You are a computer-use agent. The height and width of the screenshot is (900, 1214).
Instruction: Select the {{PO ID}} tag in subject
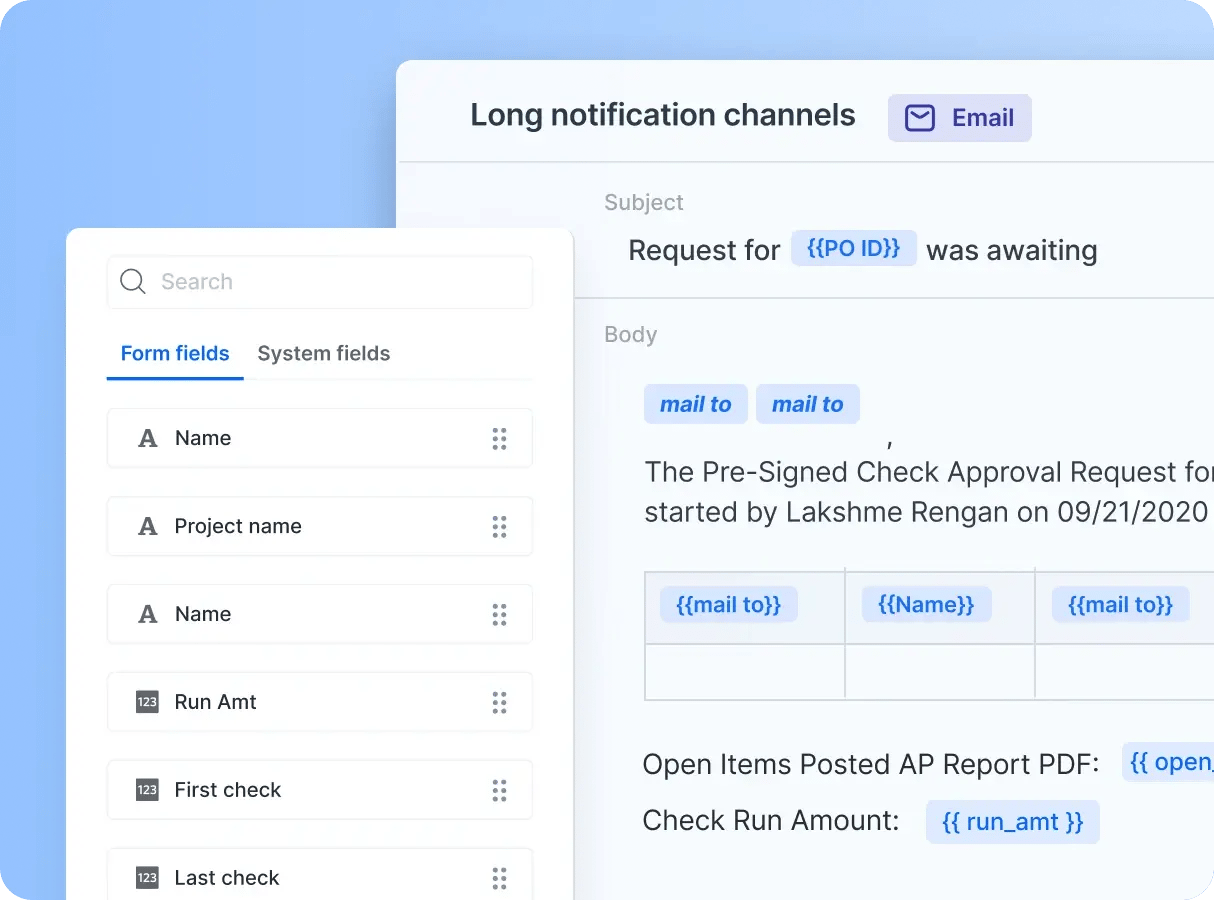[853, 248]
